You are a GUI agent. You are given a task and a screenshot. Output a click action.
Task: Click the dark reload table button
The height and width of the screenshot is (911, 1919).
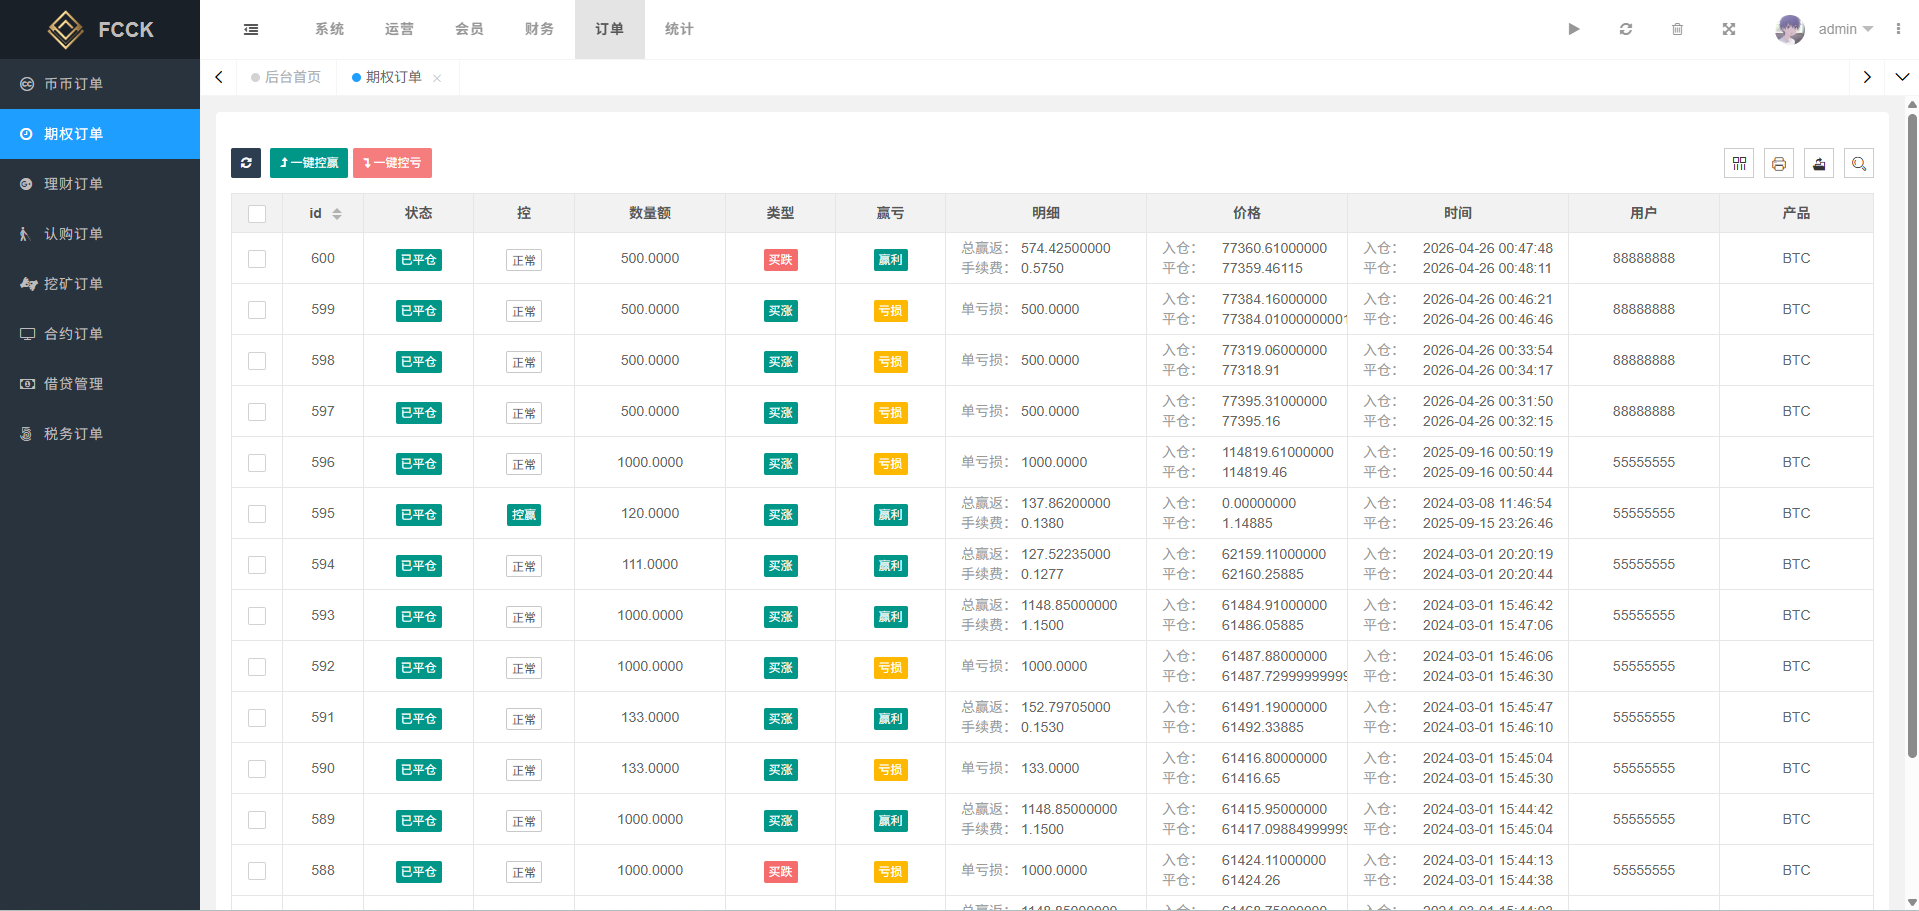(246, 163)
